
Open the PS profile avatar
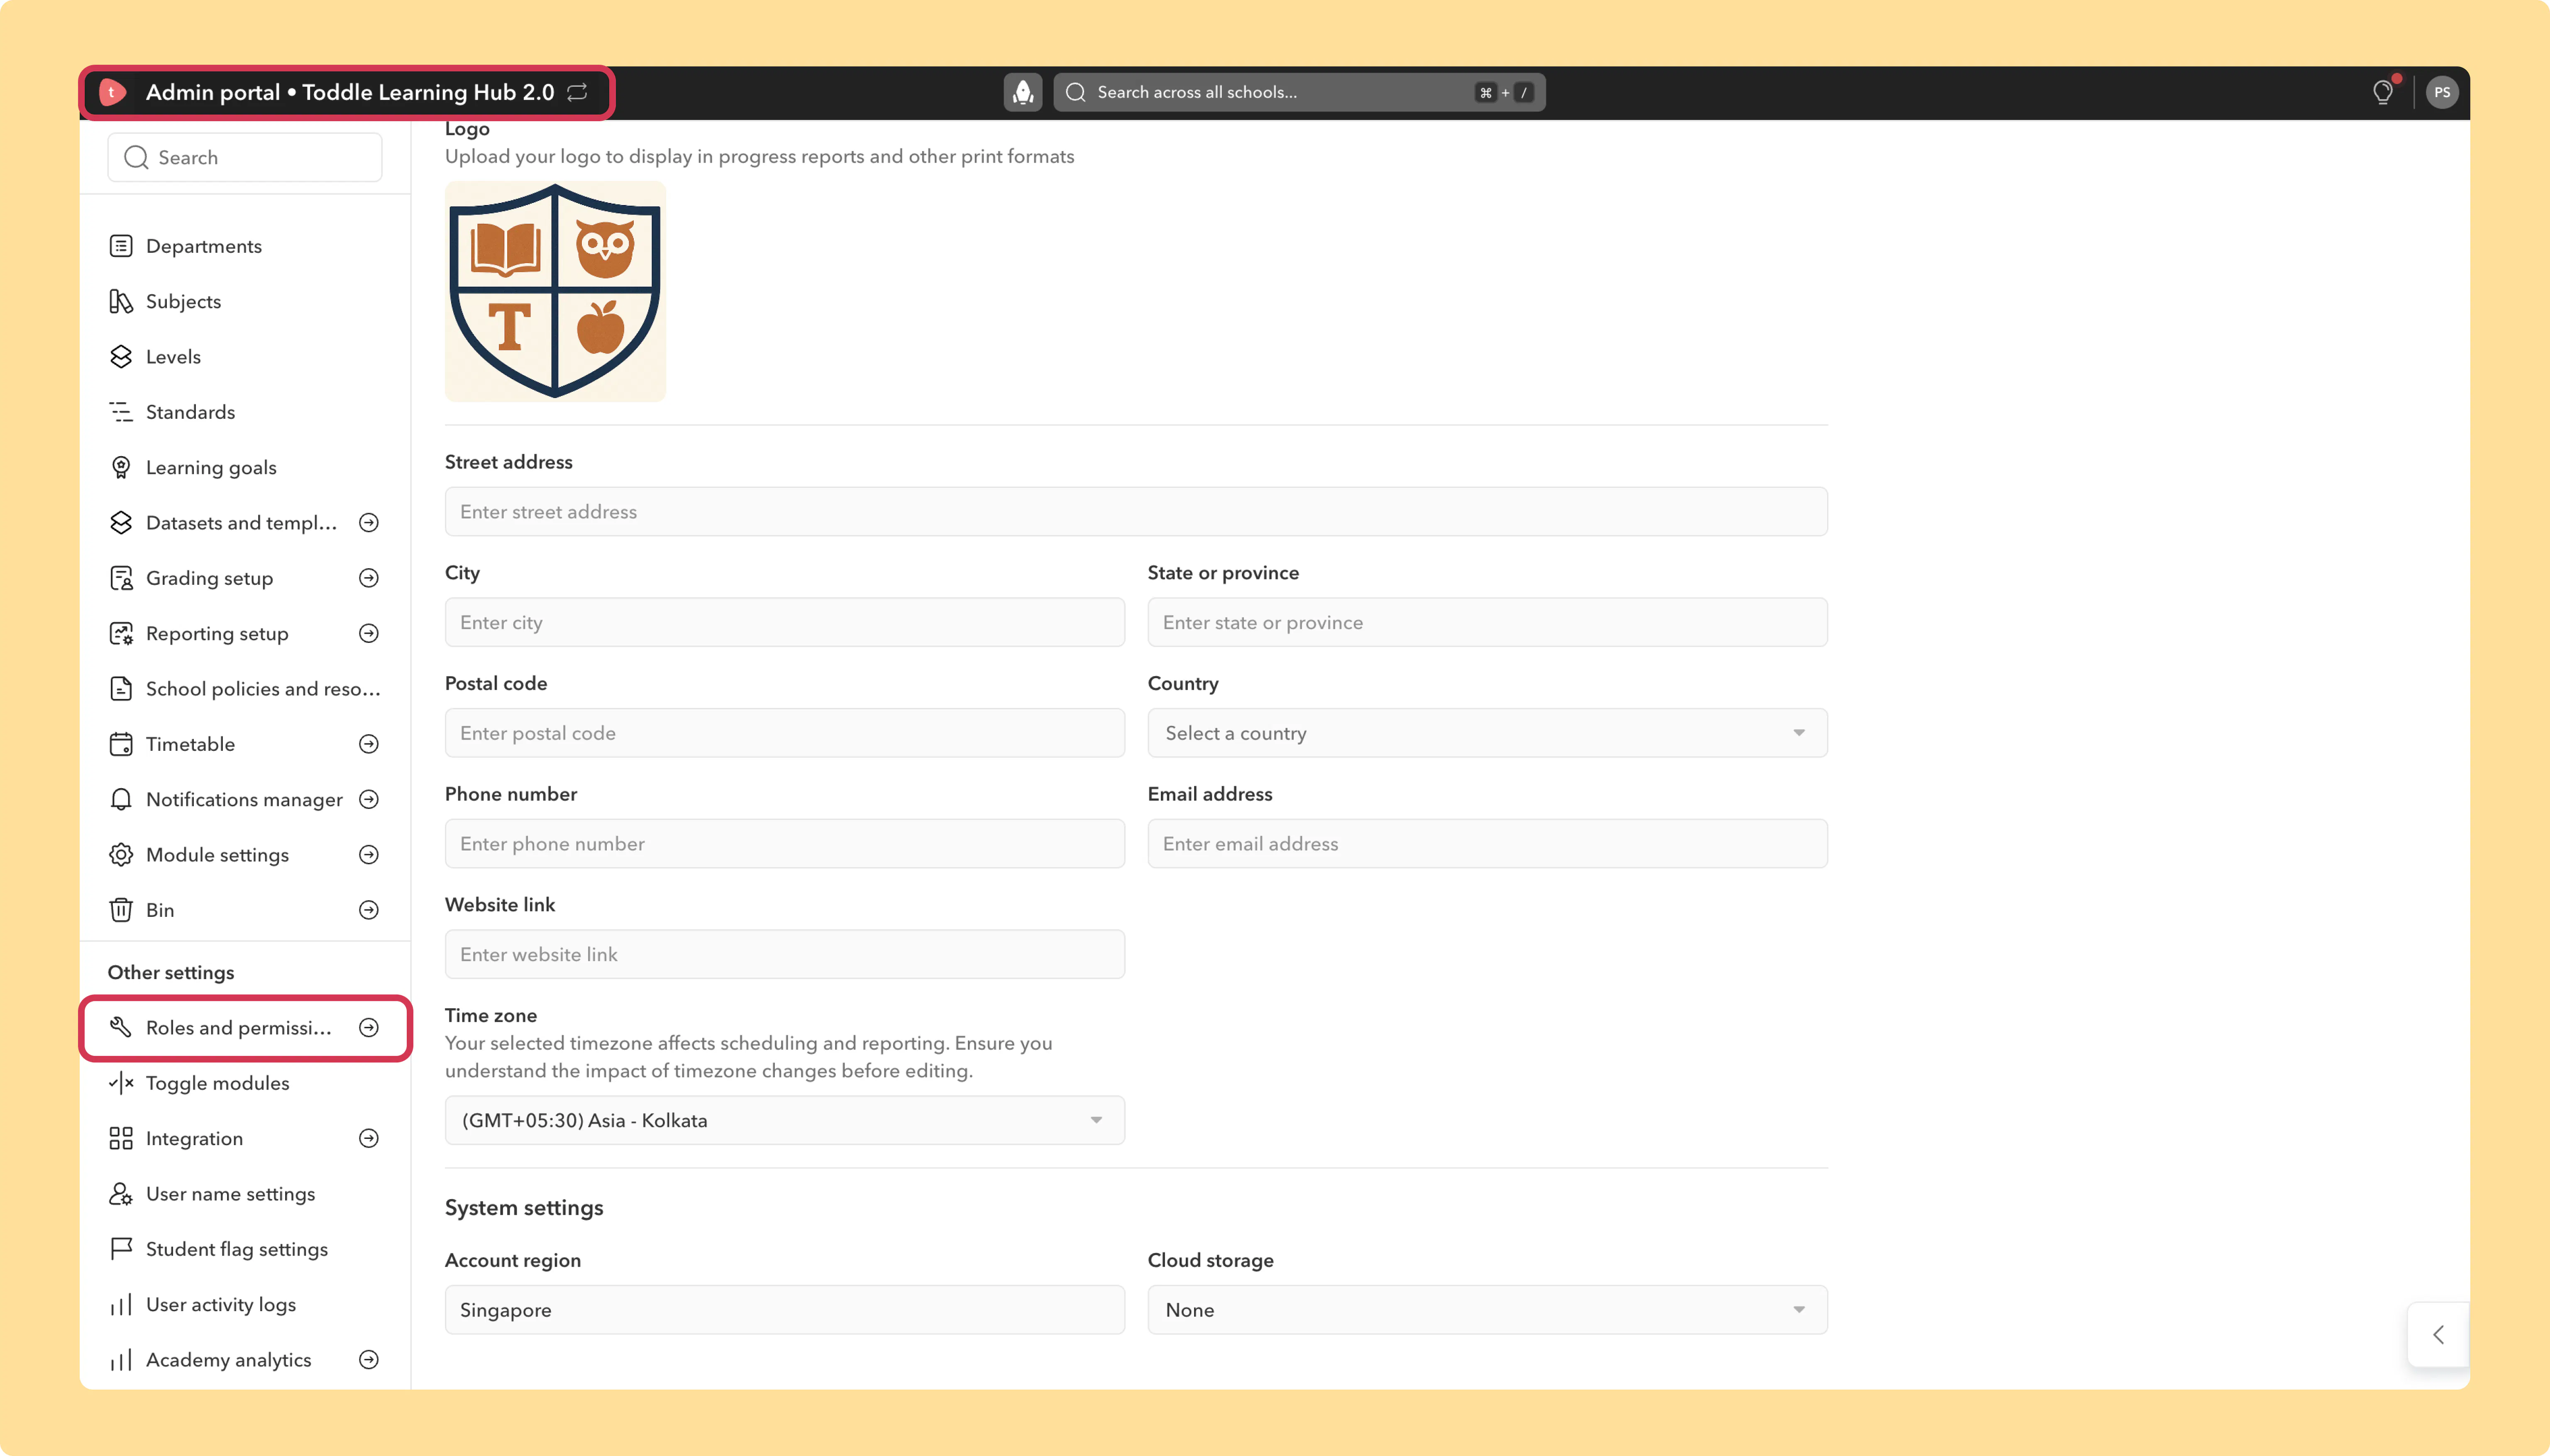click(2442, 92)
